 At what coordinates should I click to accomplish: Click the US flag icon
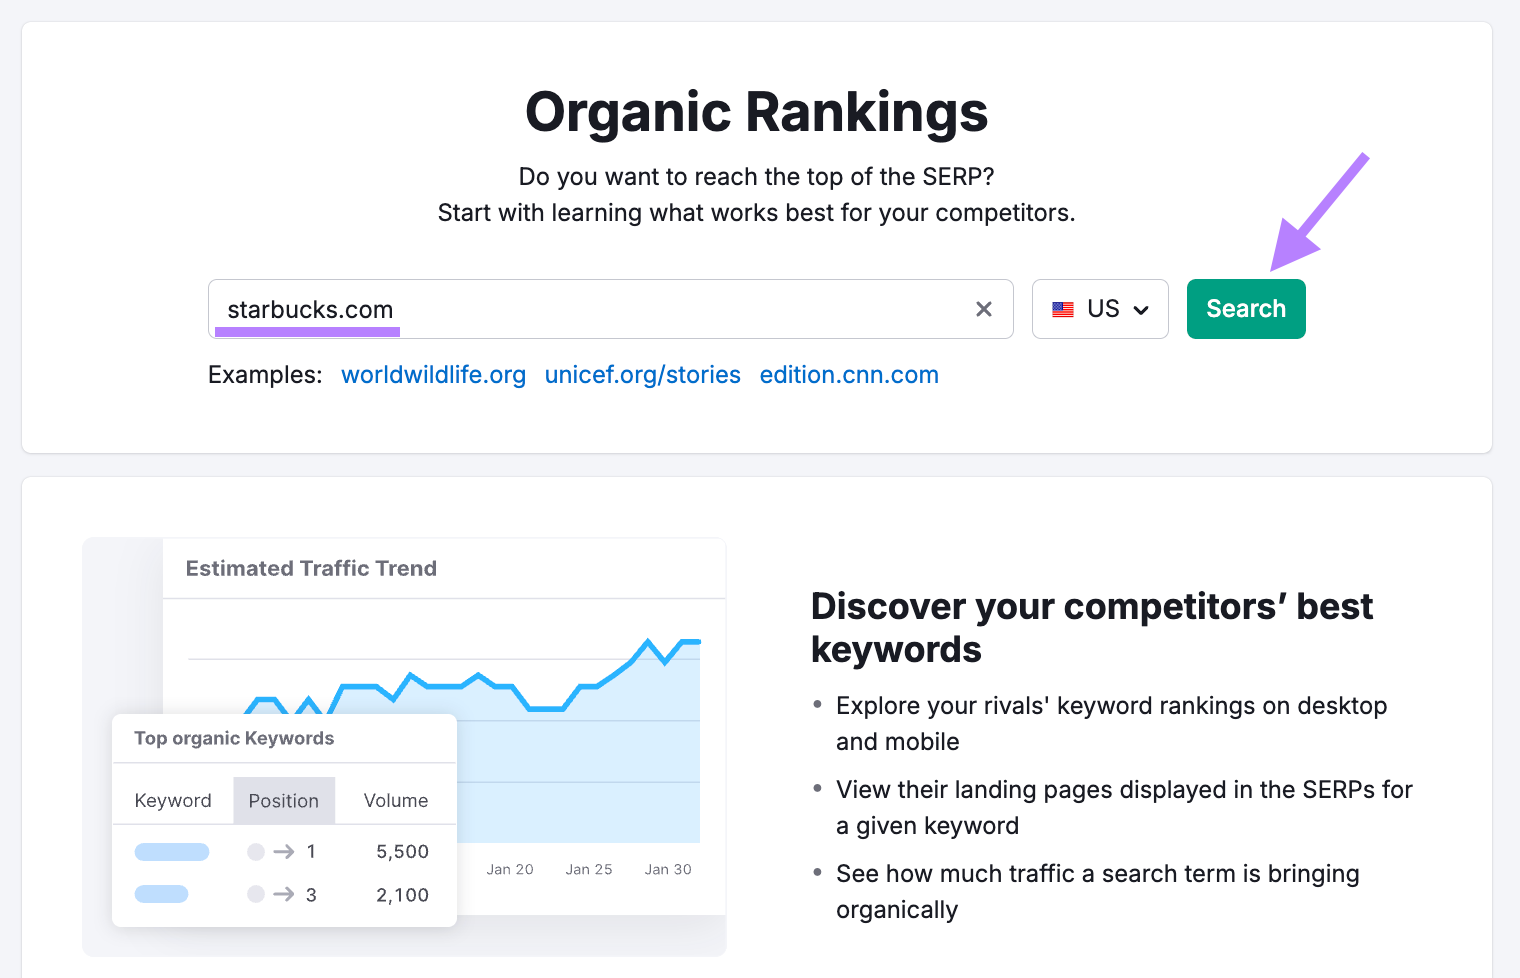(x=1063, y=309)
